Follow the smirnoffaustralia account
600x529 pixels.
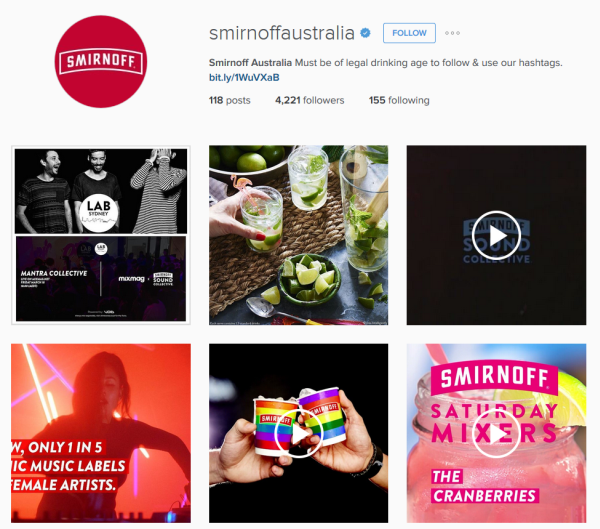(409, 33)
